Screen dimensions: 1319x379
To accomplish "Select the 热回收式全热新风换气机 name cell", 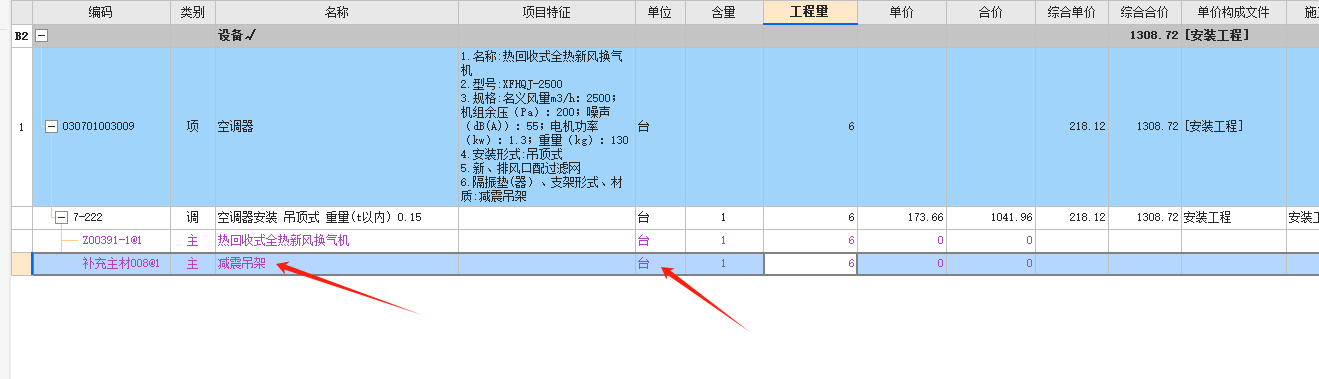I will [x=336, y=241].
